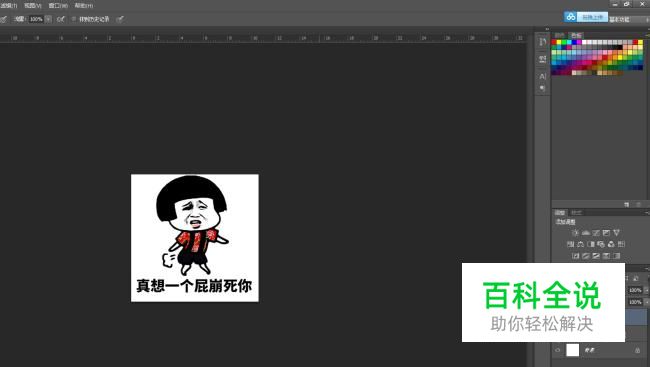Open the layer fill dropdown arrow
The height and width of the screenshot is (367, 650).
(x=646, y=302)
